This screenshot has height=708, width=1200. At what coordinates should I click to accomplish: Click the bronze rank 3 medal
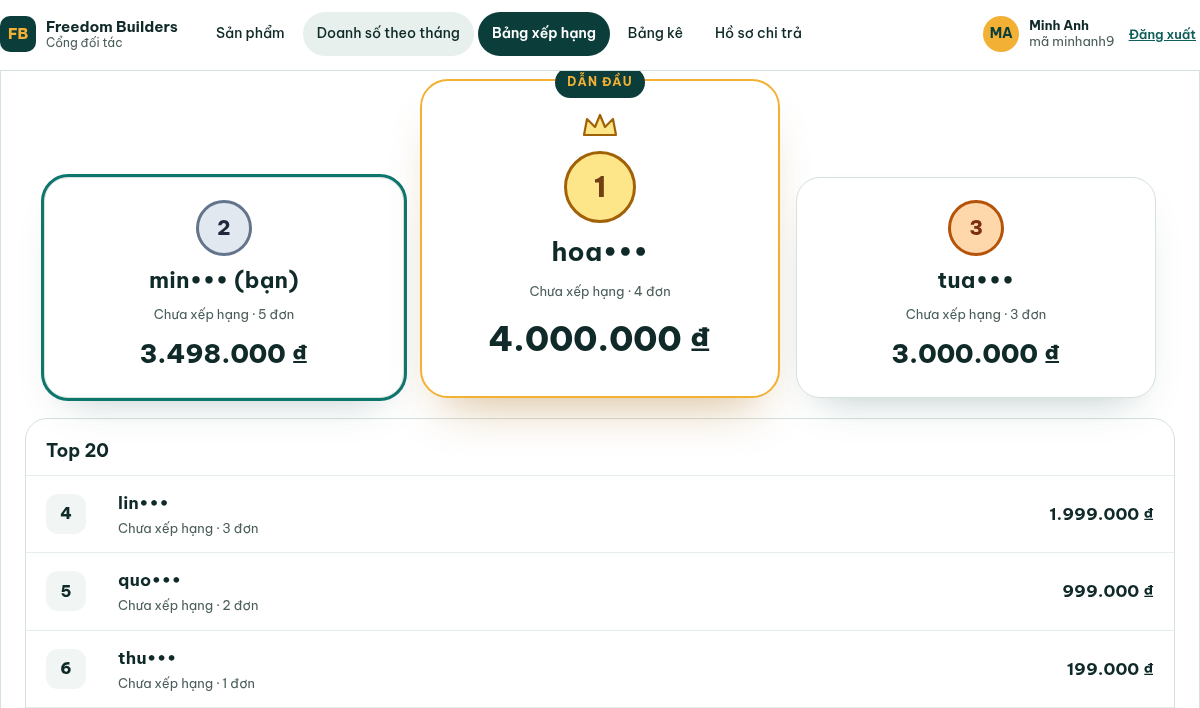(976, 228)
